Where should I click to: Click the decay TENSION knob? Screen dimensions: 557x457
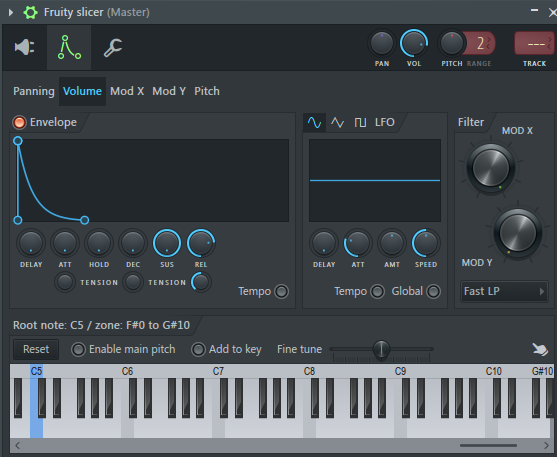(x=133, y=282)
